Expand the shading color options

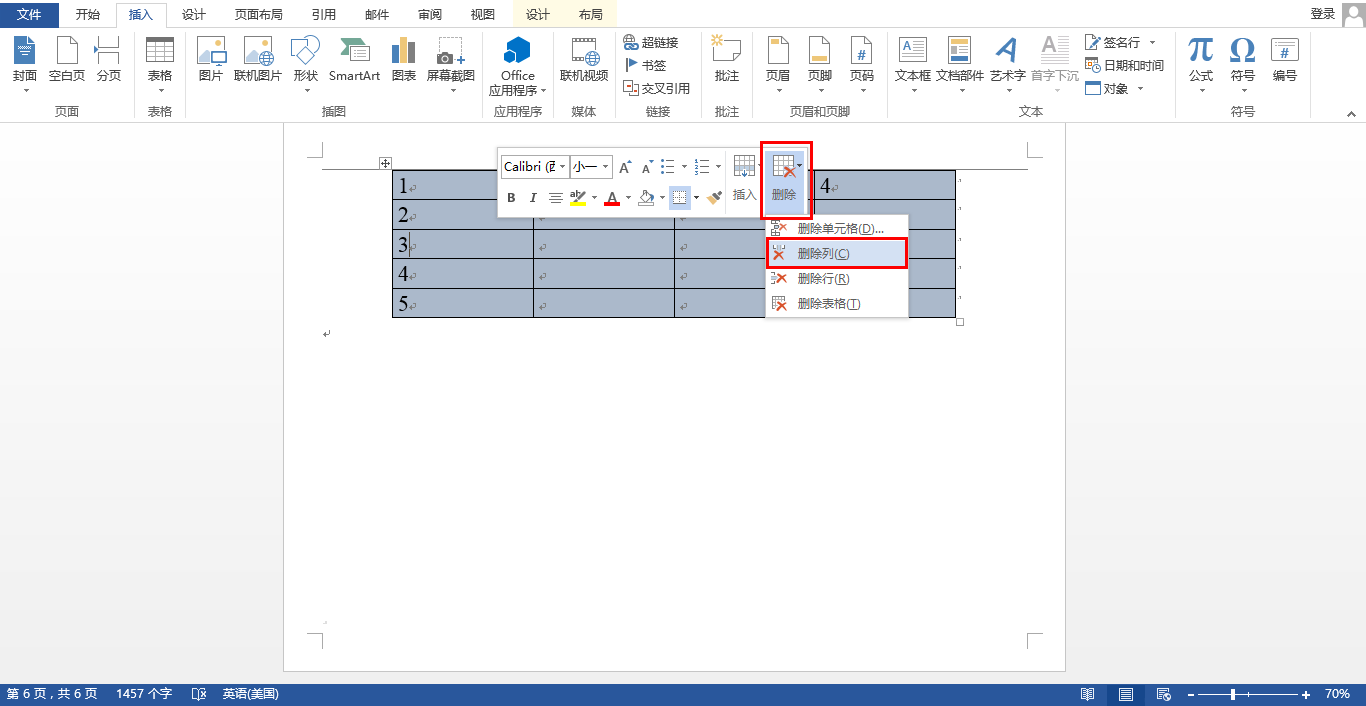[661, 198]
